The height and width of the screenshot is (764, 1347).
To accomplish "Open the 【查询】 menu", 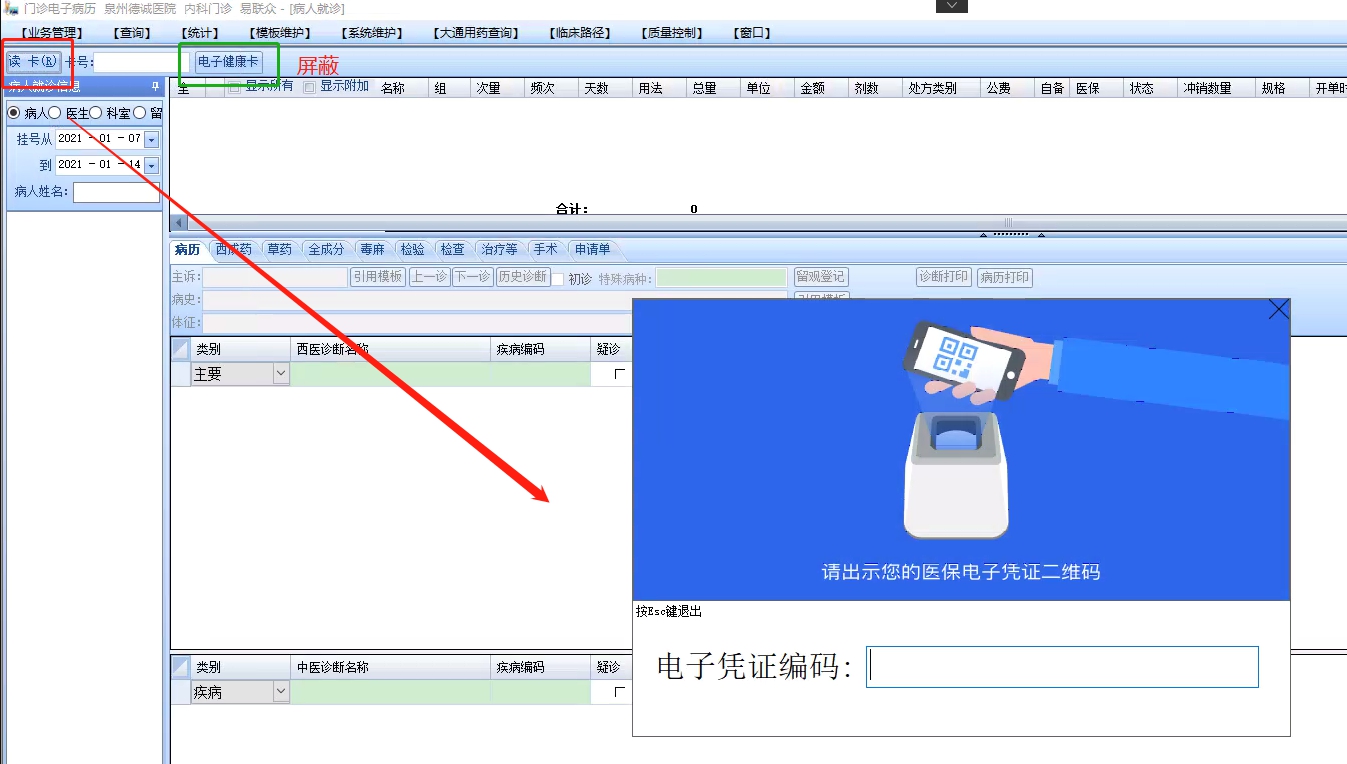I will pyautogui.click(x=133, y=33).
